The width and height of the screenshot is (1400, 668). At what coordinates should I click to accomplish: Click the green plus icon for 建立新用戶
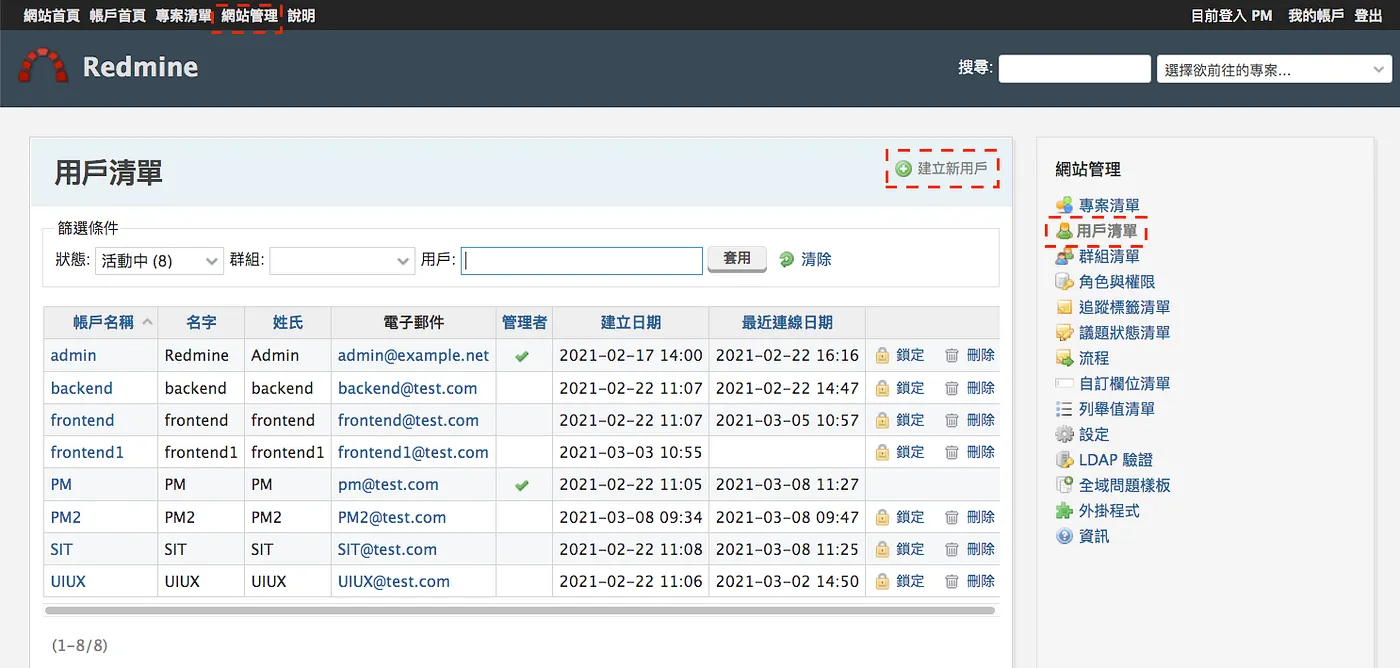(903, 169)
